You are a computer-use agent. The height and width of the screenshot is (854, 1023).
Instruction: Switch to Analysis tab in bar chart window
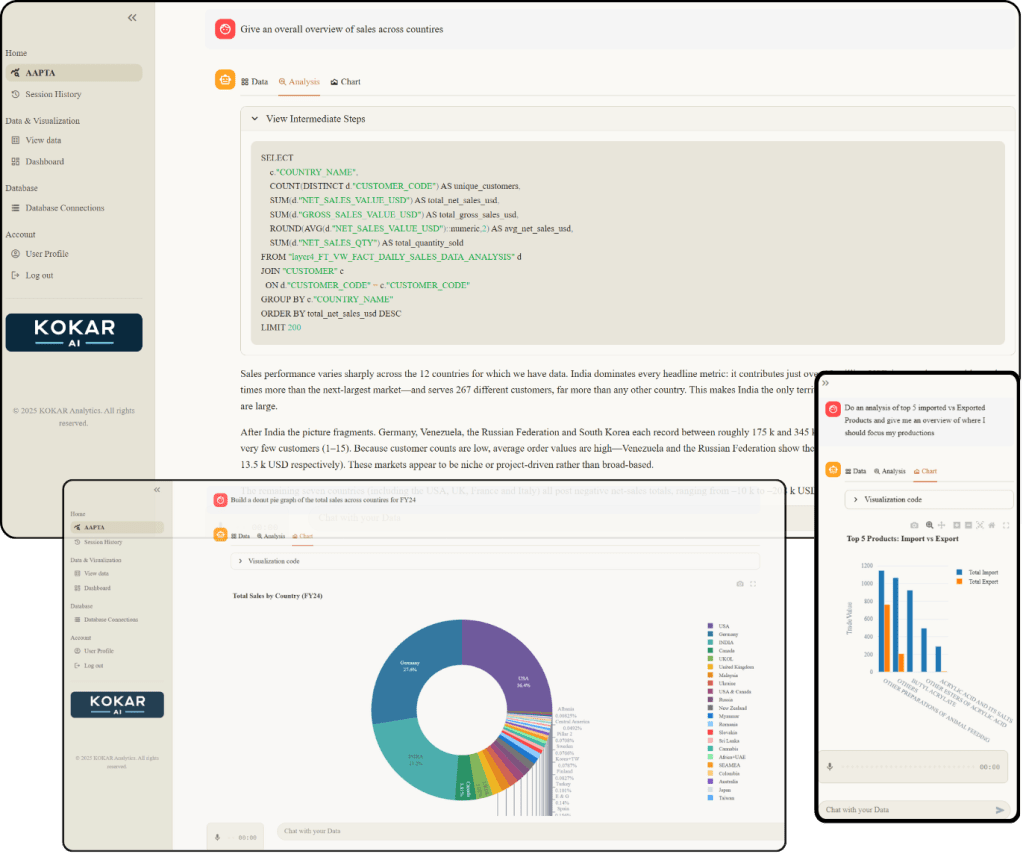(889, 470)
